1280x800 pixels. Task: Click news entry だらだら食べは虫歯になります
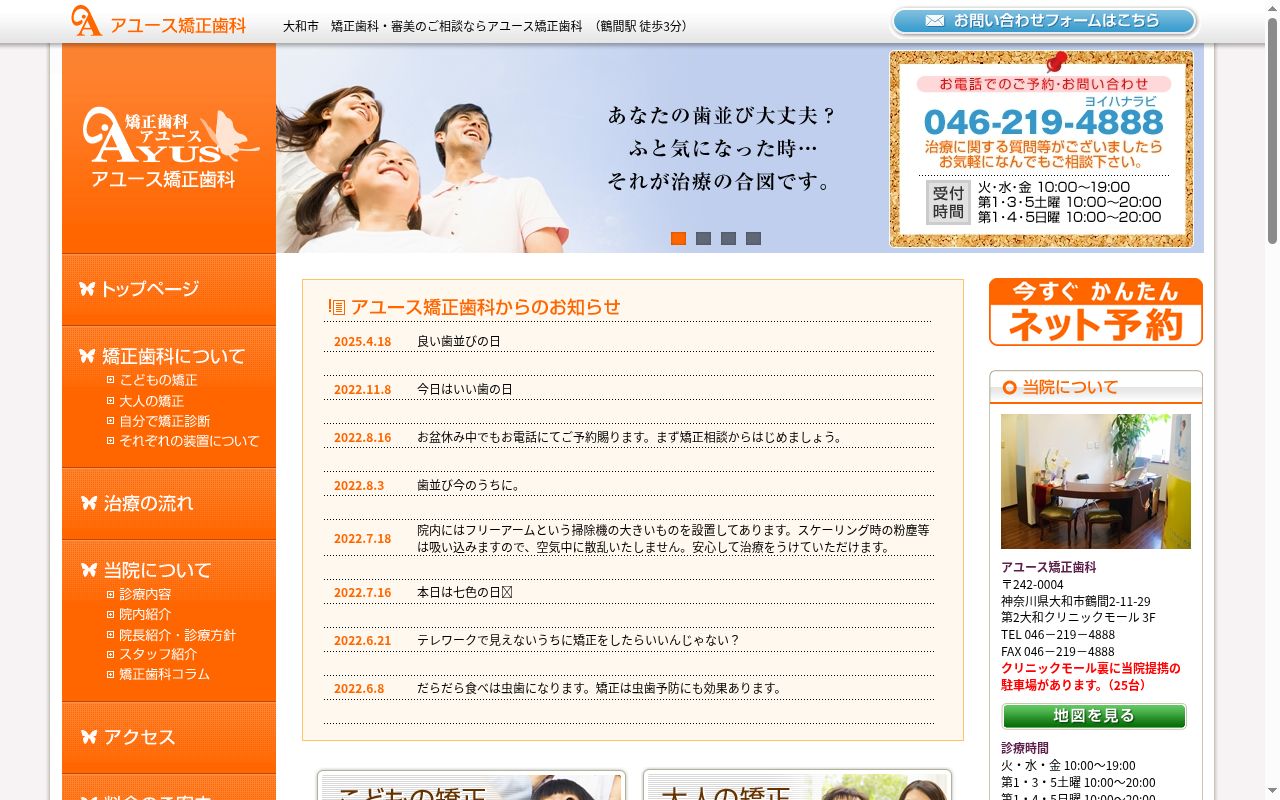600,688
